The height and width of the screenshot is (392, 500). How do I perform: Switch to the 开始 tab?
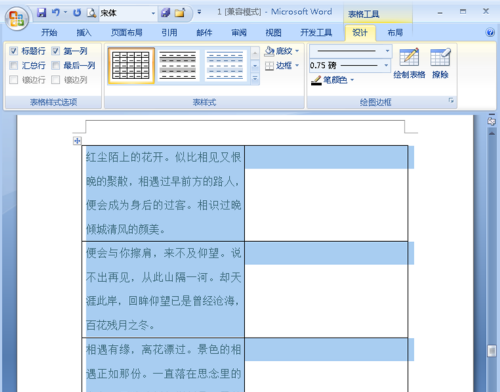click(x=49, y=33)
